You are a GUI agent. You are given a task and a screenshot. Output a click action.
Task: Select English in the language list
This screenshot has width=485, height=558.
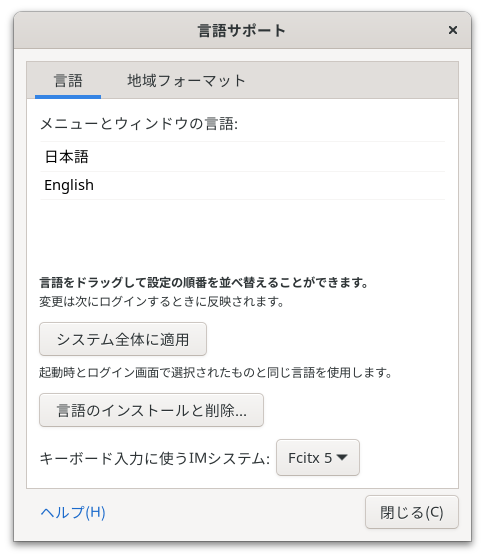(242, 185)
